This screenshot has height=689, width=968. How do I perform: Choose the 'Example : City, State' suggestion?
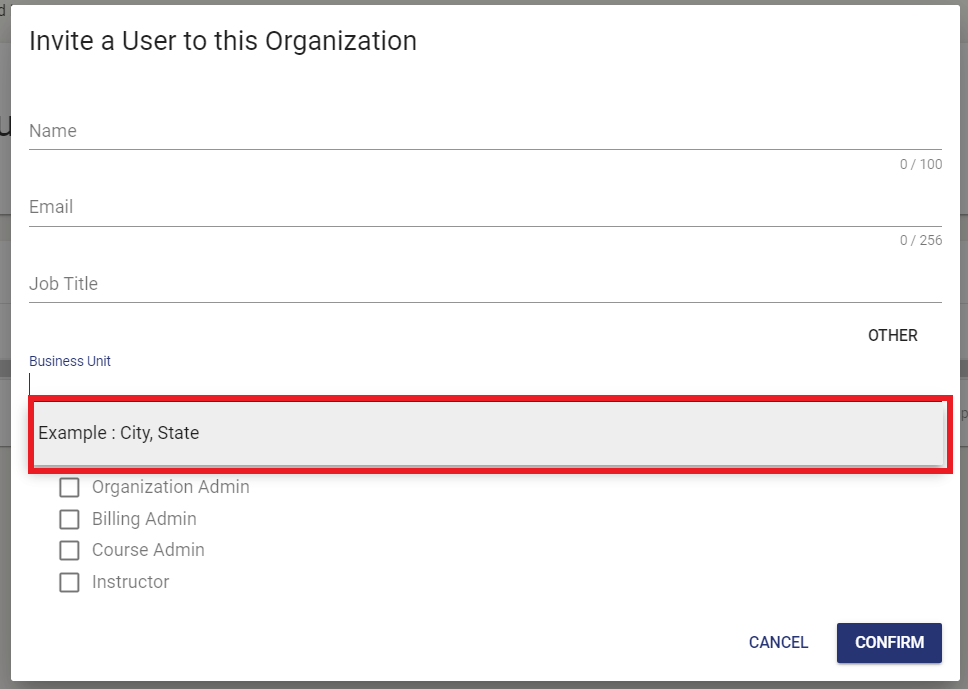tap(487, 433)
